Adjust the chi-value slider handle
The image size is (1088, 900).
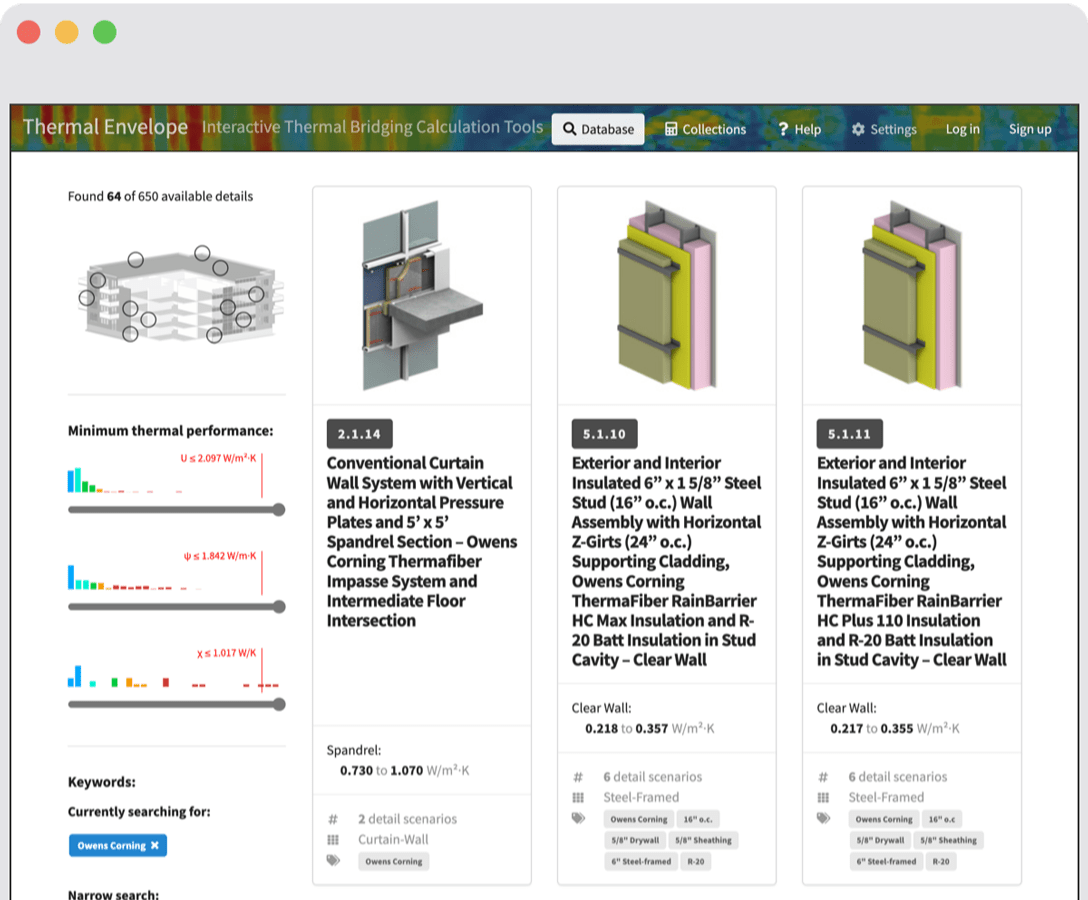[x=279, y=704]
